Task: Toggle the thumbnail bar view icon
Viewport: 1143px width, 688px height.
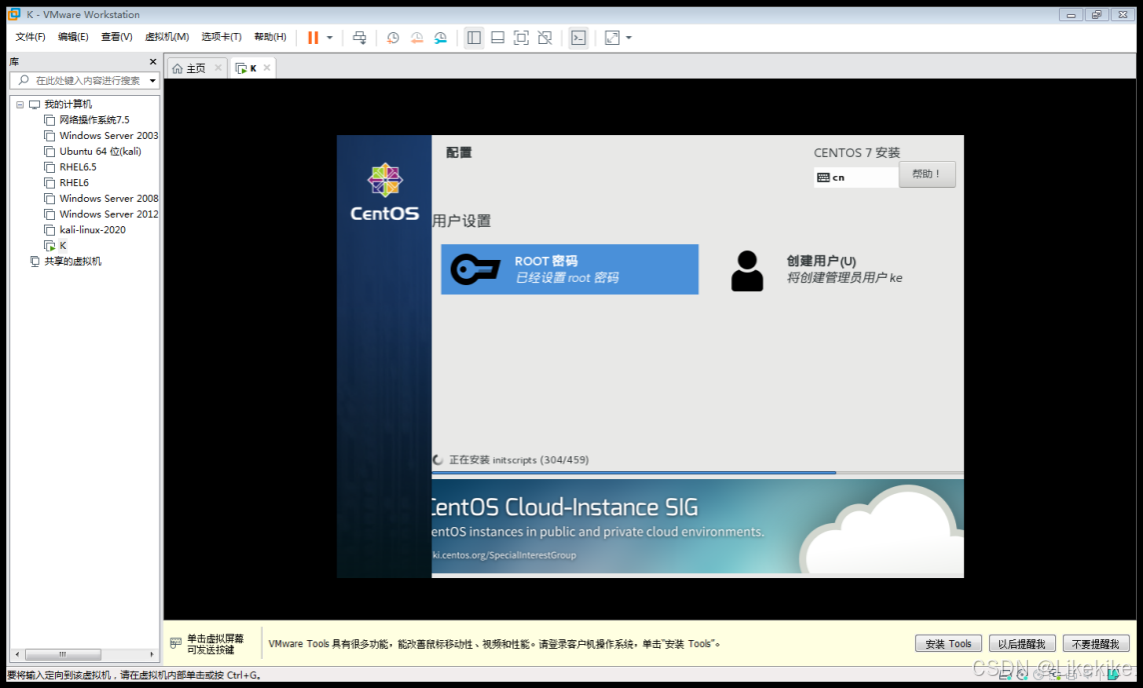Action: point(498,38)
